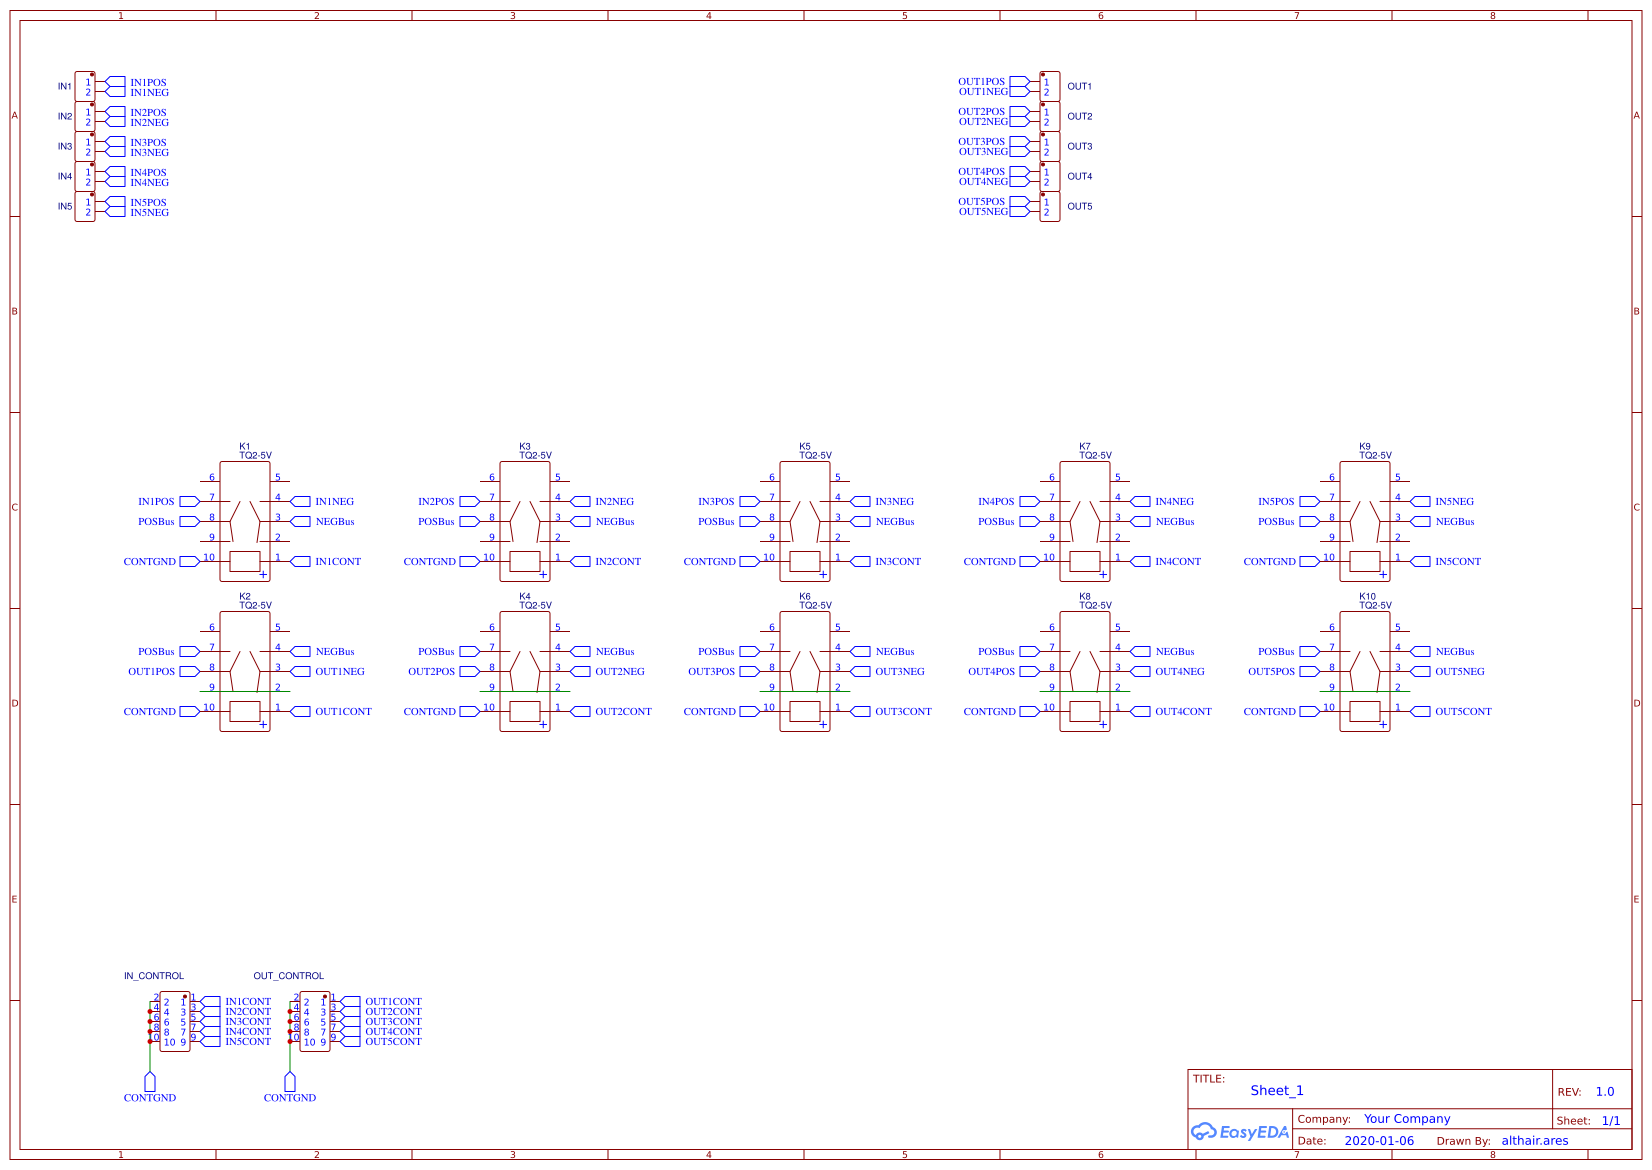
Task: Select the OUT2POS net label beside K4
Action: [431, 672]
